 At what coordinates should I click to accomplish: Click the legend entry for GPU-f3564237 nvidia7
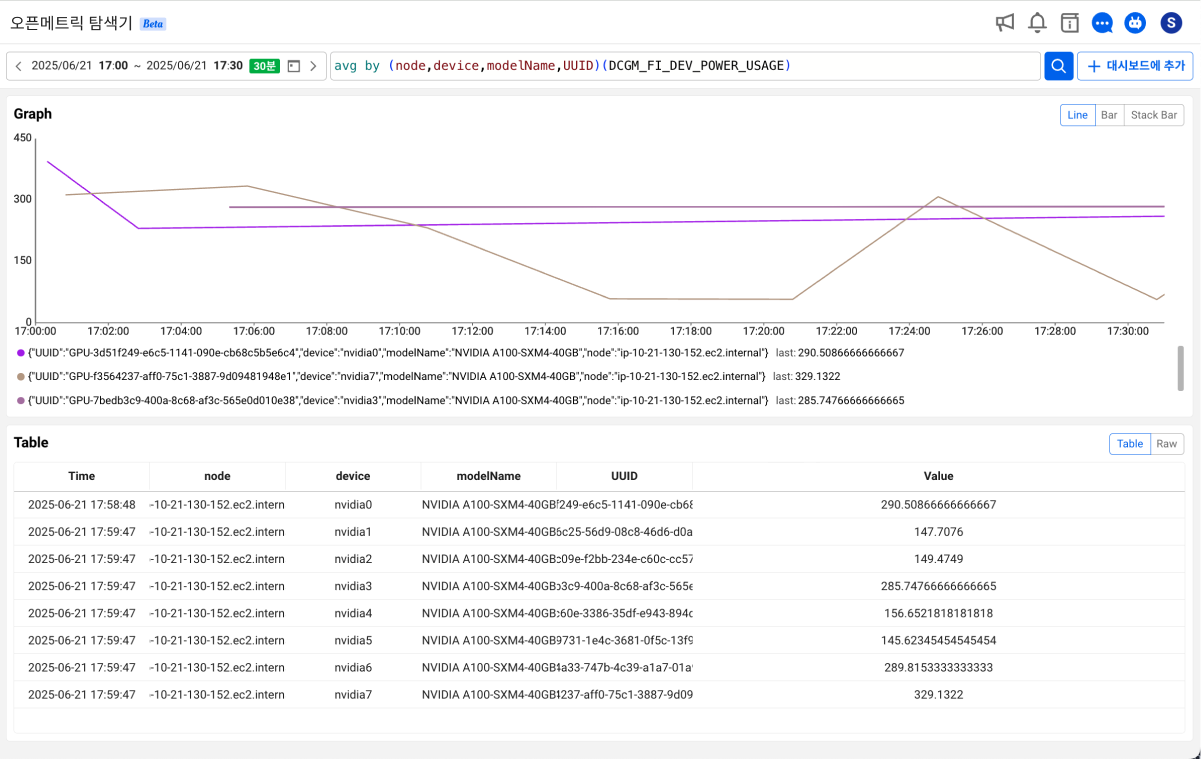398,377
